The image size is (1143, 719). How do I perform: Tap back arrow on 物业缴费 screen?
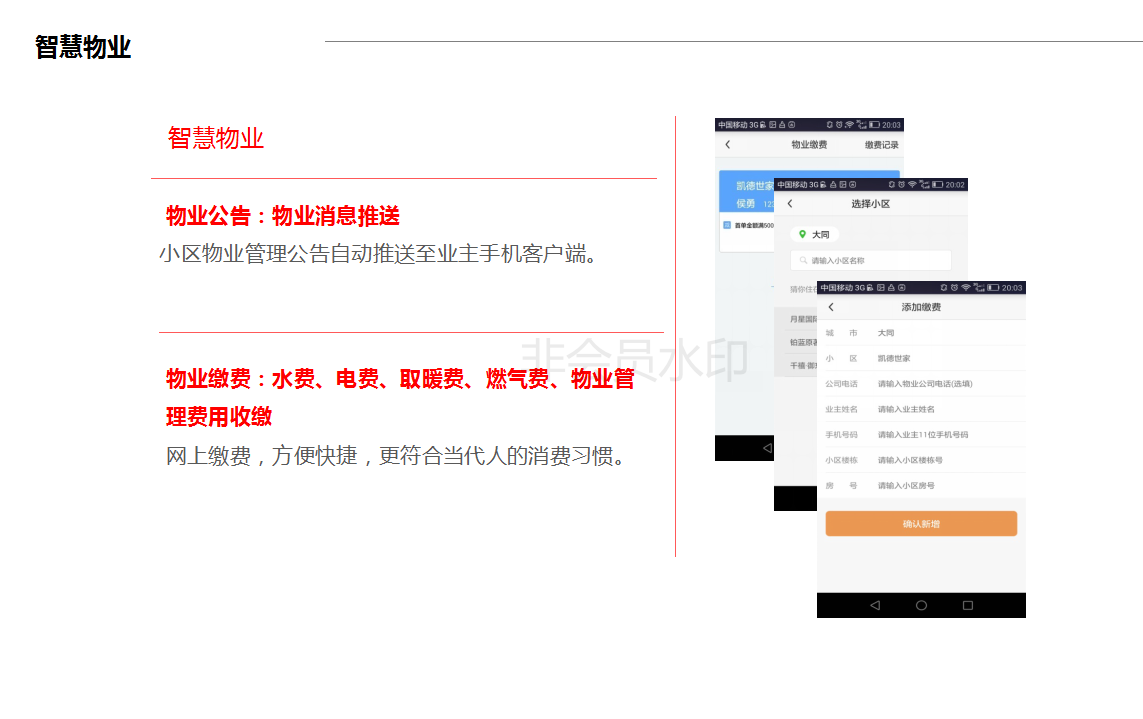(x=727, y=145)
